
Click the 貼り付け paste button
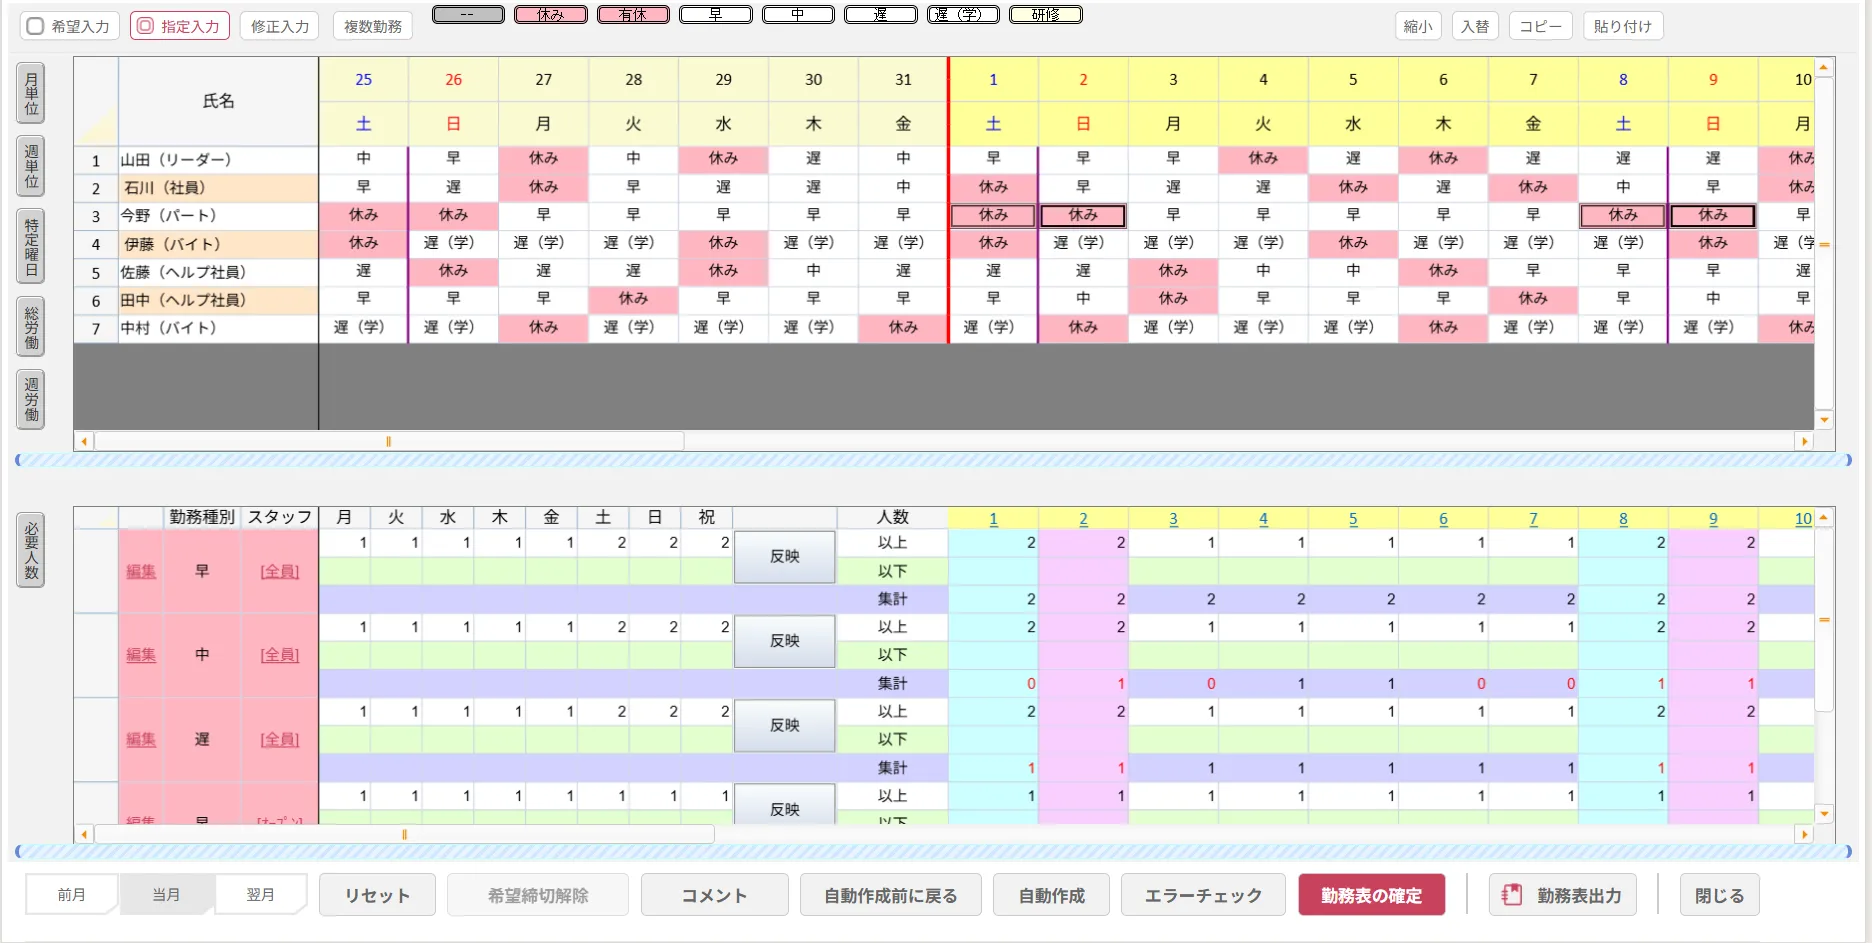(1622, 26)
